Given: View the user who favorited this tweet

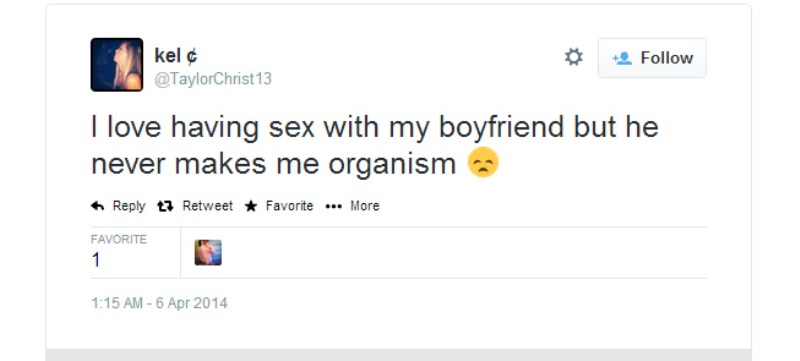Looking at the screenshot, I should [x=208, y=252].
